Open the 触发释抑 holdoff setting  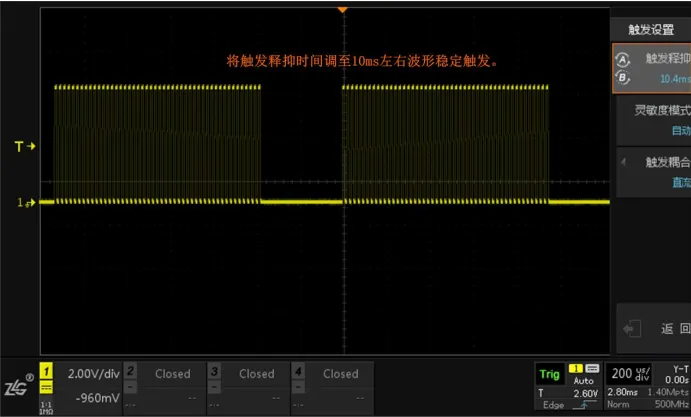(652, 68)
